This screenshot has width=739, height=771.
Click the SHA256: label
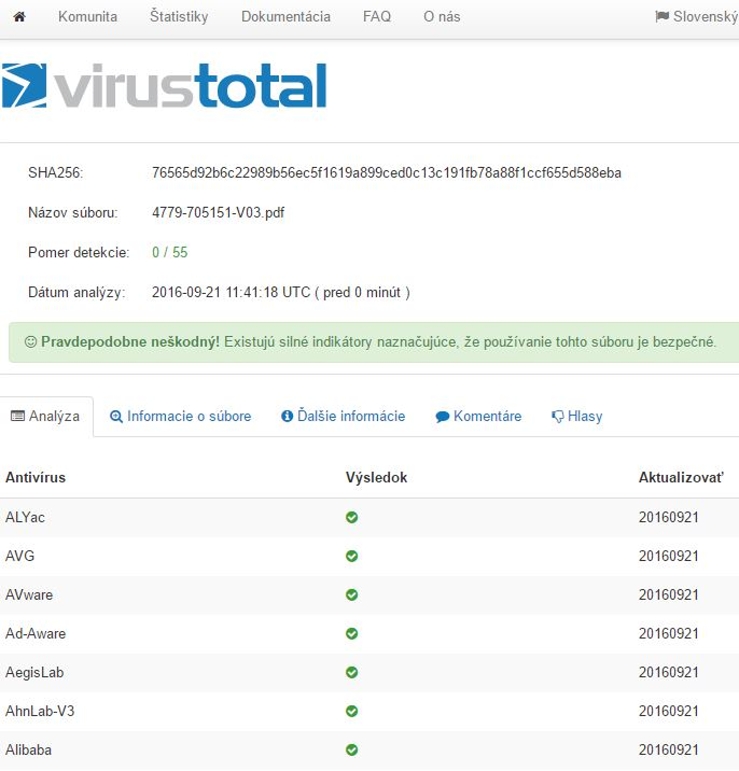click(56, 173)
